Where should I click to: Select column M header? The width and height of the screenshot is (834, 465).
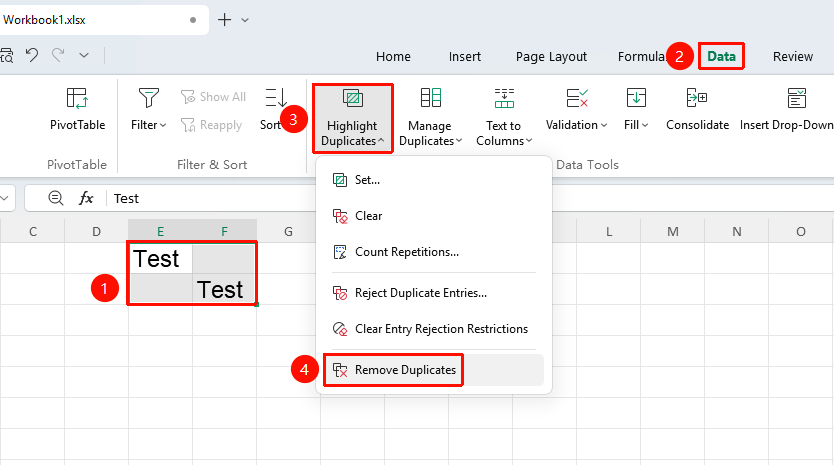tap(673, 231)
